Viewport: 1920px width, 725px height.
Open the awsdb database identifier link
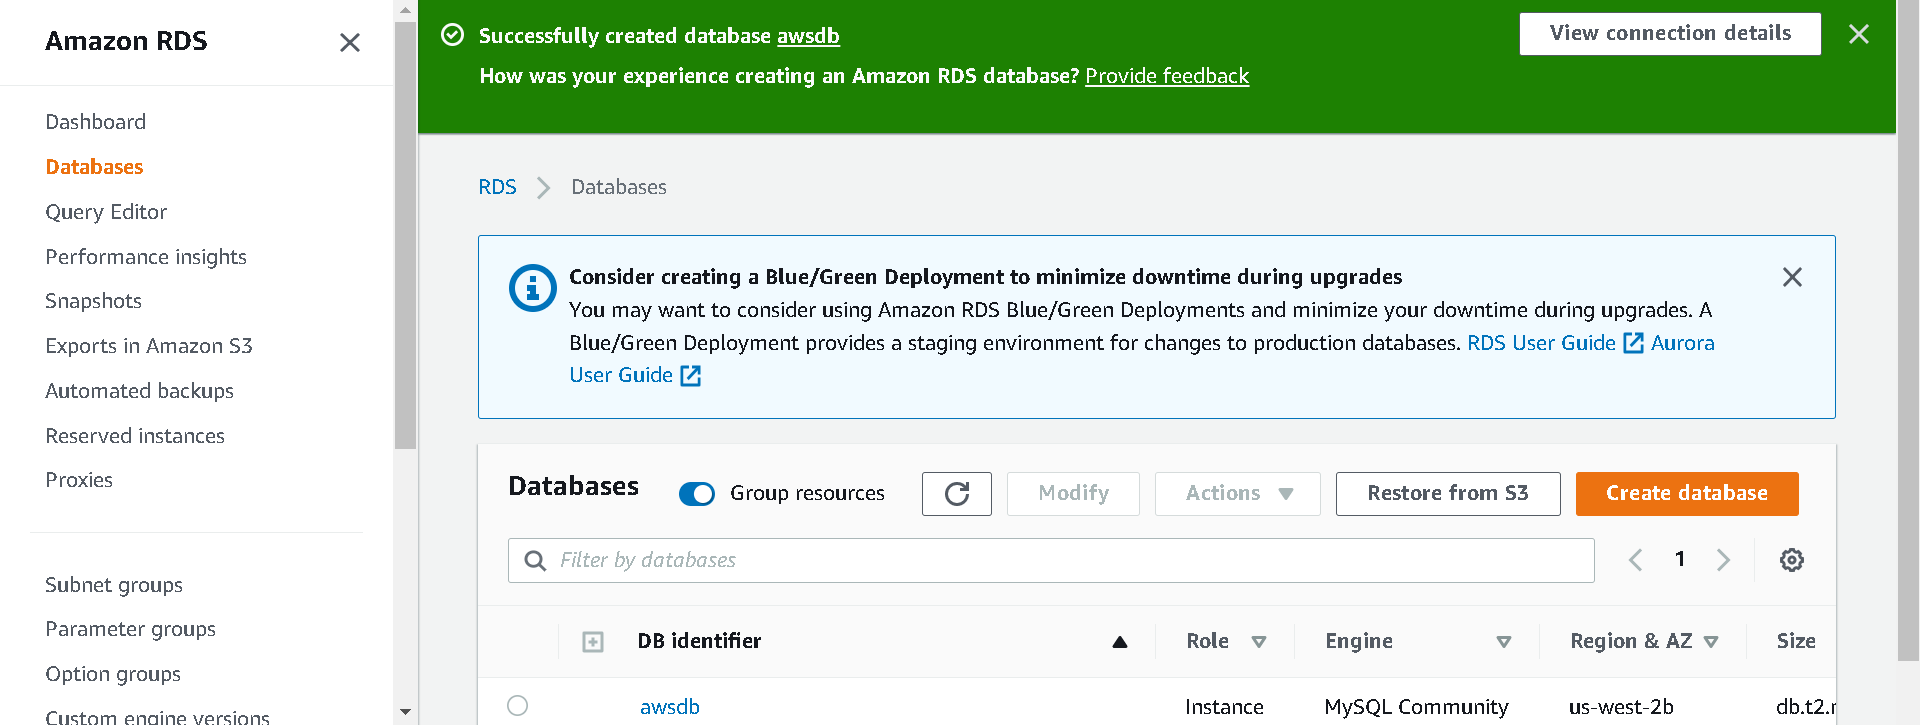670,707
